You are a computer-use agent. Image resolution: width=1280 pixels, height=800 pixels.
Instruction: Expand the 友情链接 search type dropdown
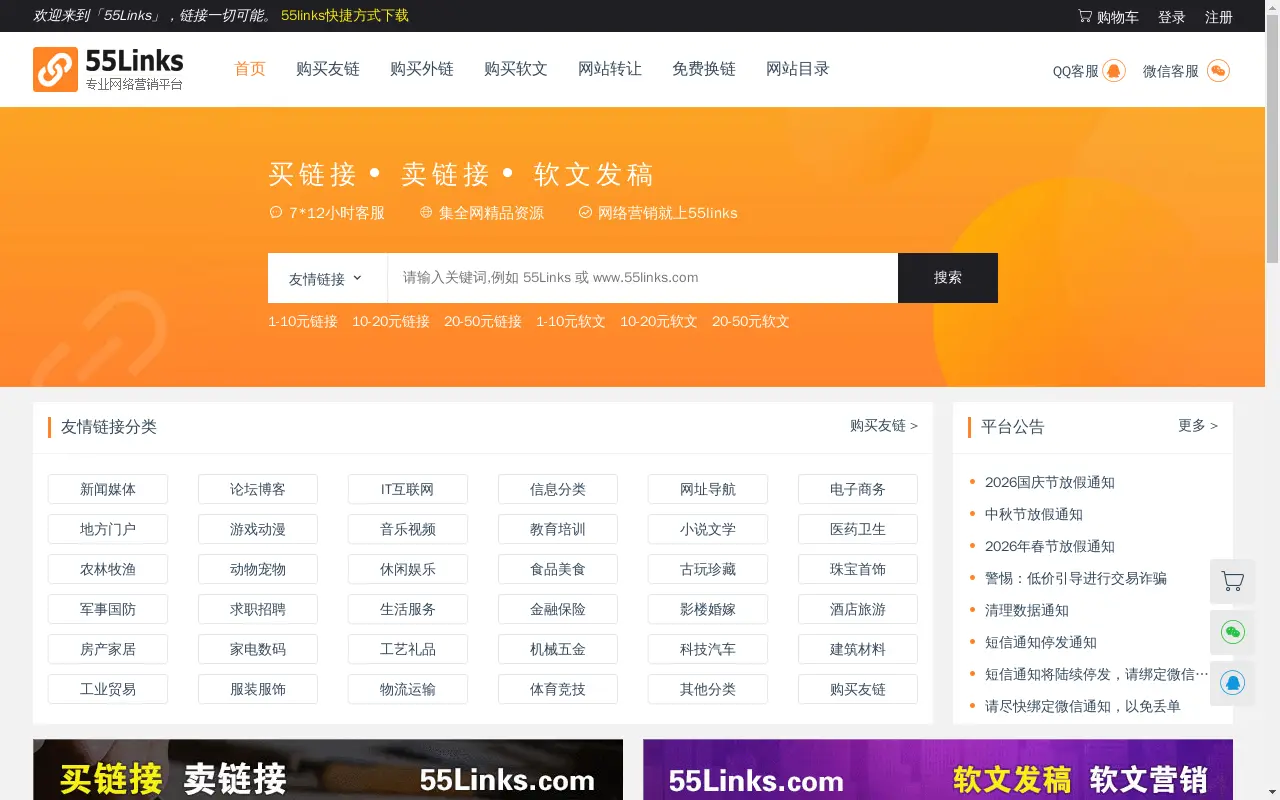pyautogui.click(x=327, y=278)
